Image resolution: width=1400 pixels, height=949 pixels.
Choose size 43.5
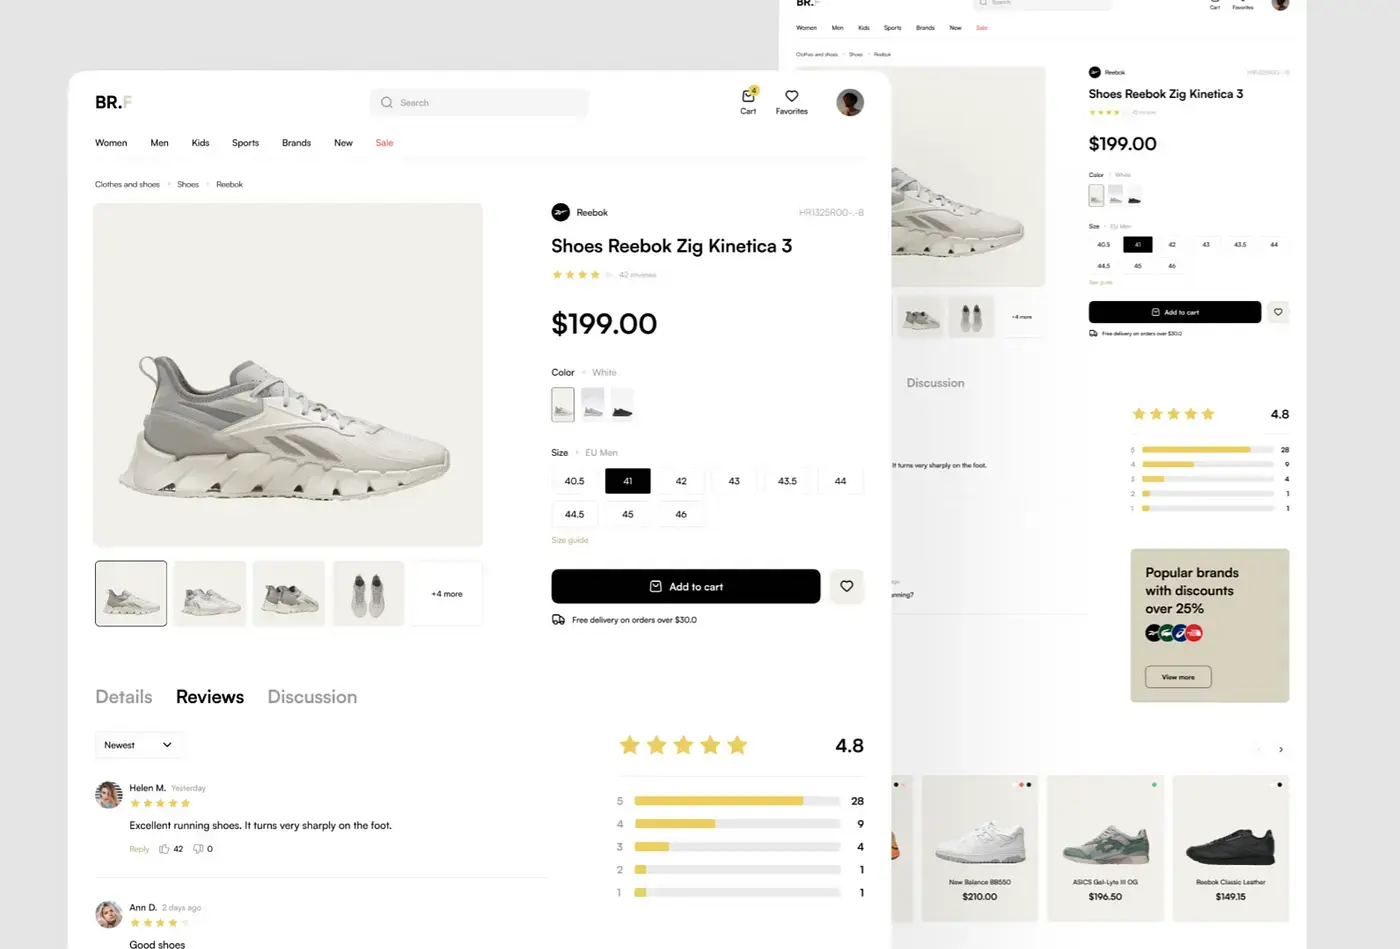[x=787, y=481]
